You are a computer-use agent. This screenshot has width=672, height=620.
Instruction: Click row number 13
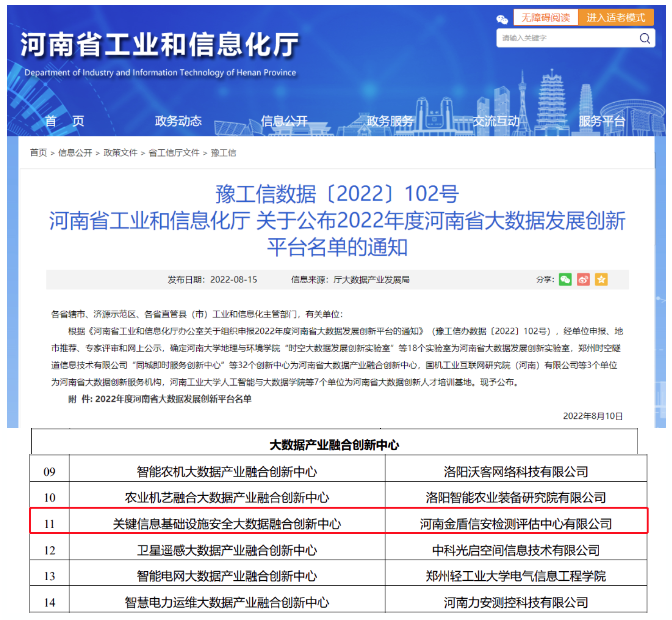[x=49, y=576]
